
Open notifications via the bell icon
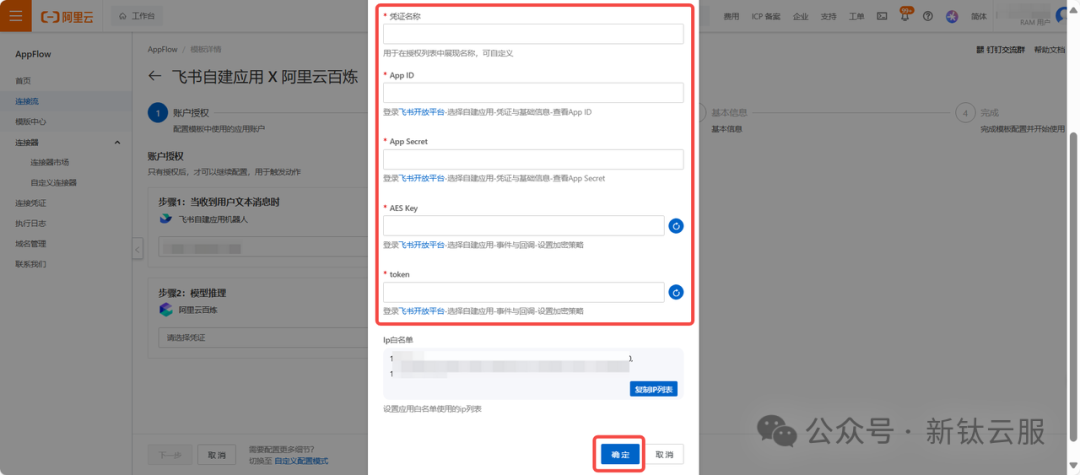click(904, 17)
